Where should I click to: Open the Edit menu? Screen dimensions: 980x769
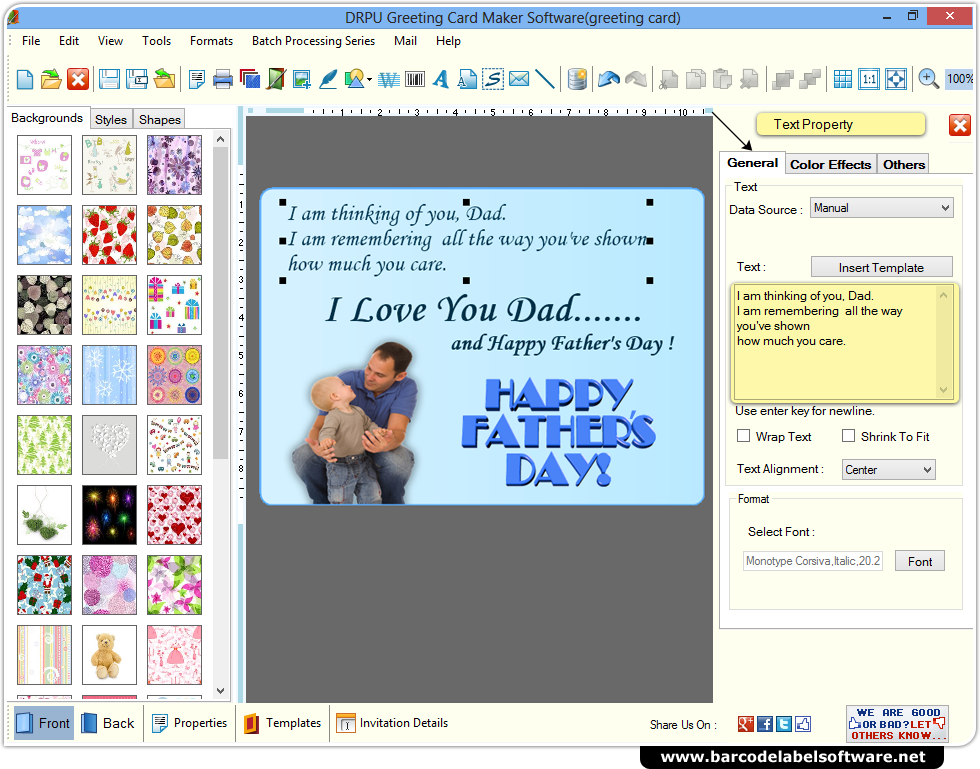[69, 41]
